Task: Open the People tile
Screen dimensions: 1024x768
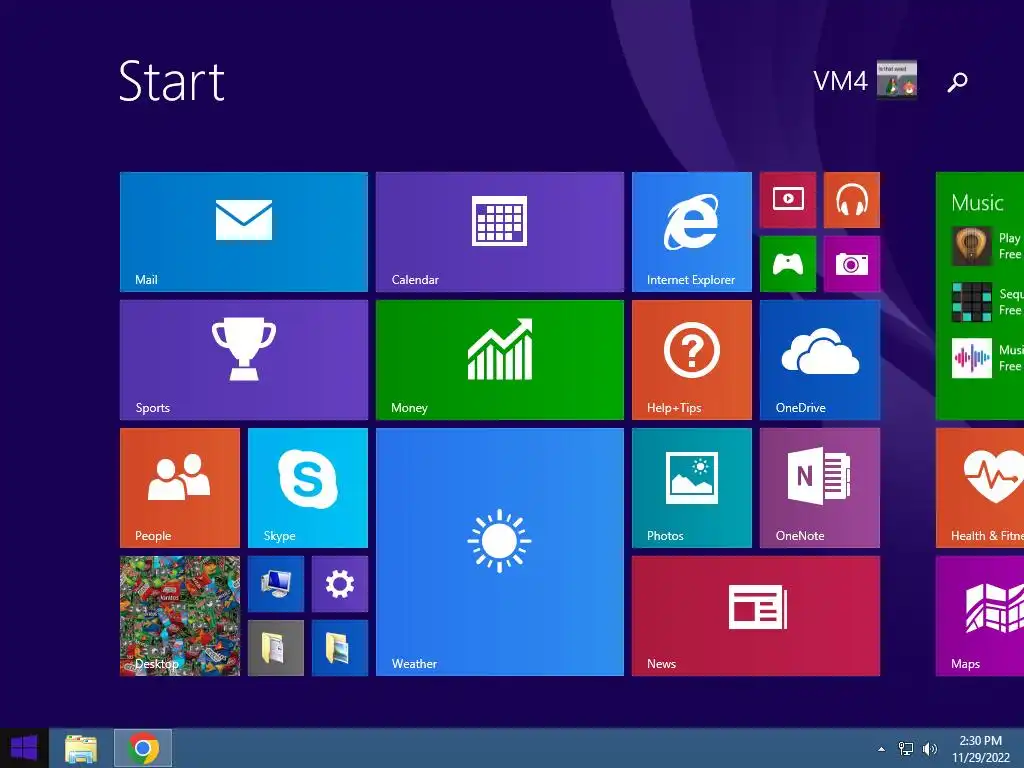Action: [180, 488]
